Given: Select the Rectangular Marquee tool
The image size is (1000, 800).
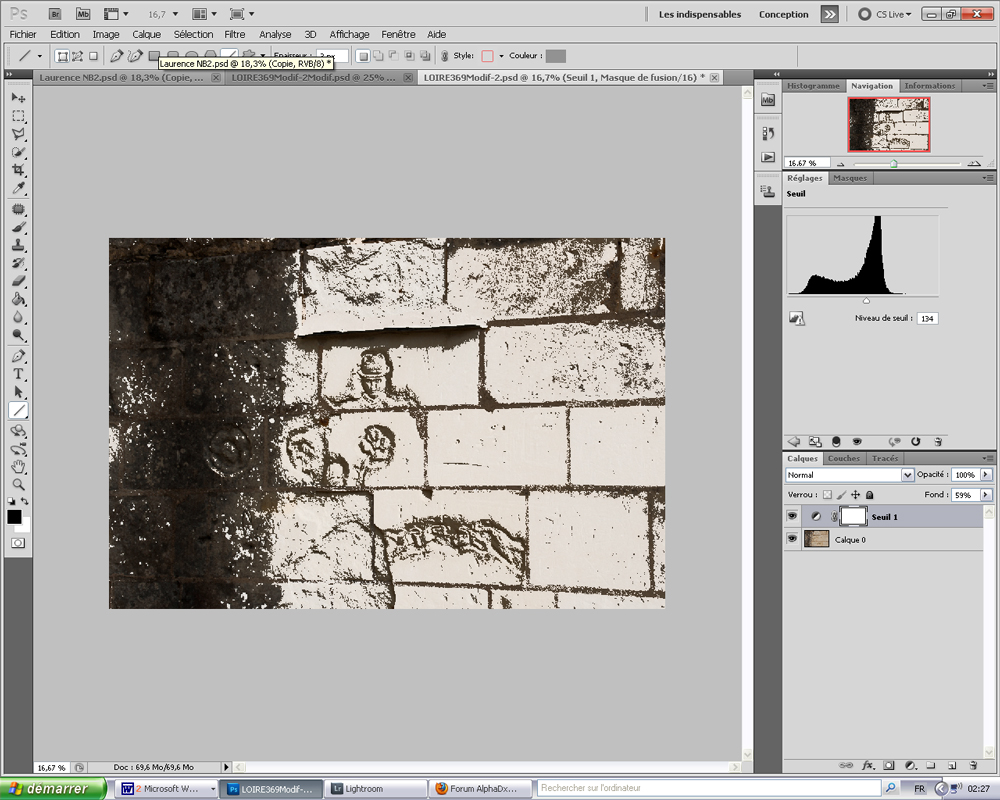Looking at the screenshot, I should (x=18, y=116).
